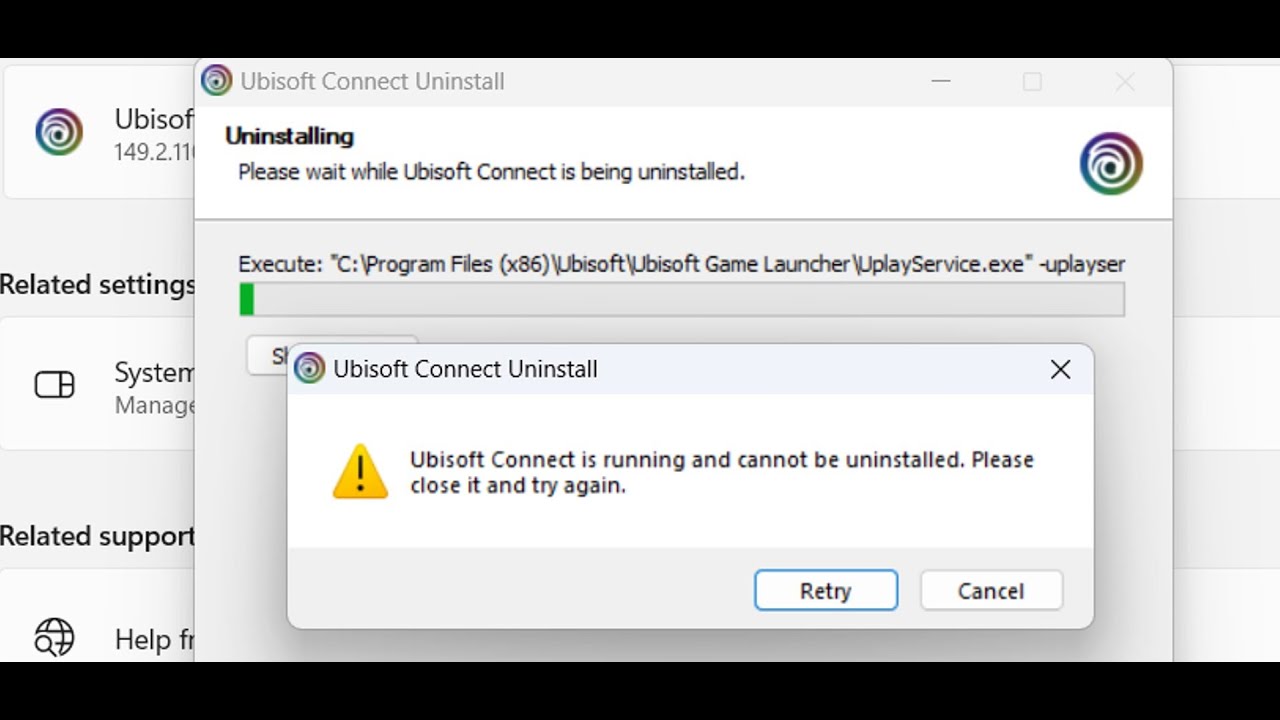Image resolution: width=1280 pixels, height=720 pixels.
Task: Click the 'Uninstalling' heading in the uninstaller
Action: 289,136
